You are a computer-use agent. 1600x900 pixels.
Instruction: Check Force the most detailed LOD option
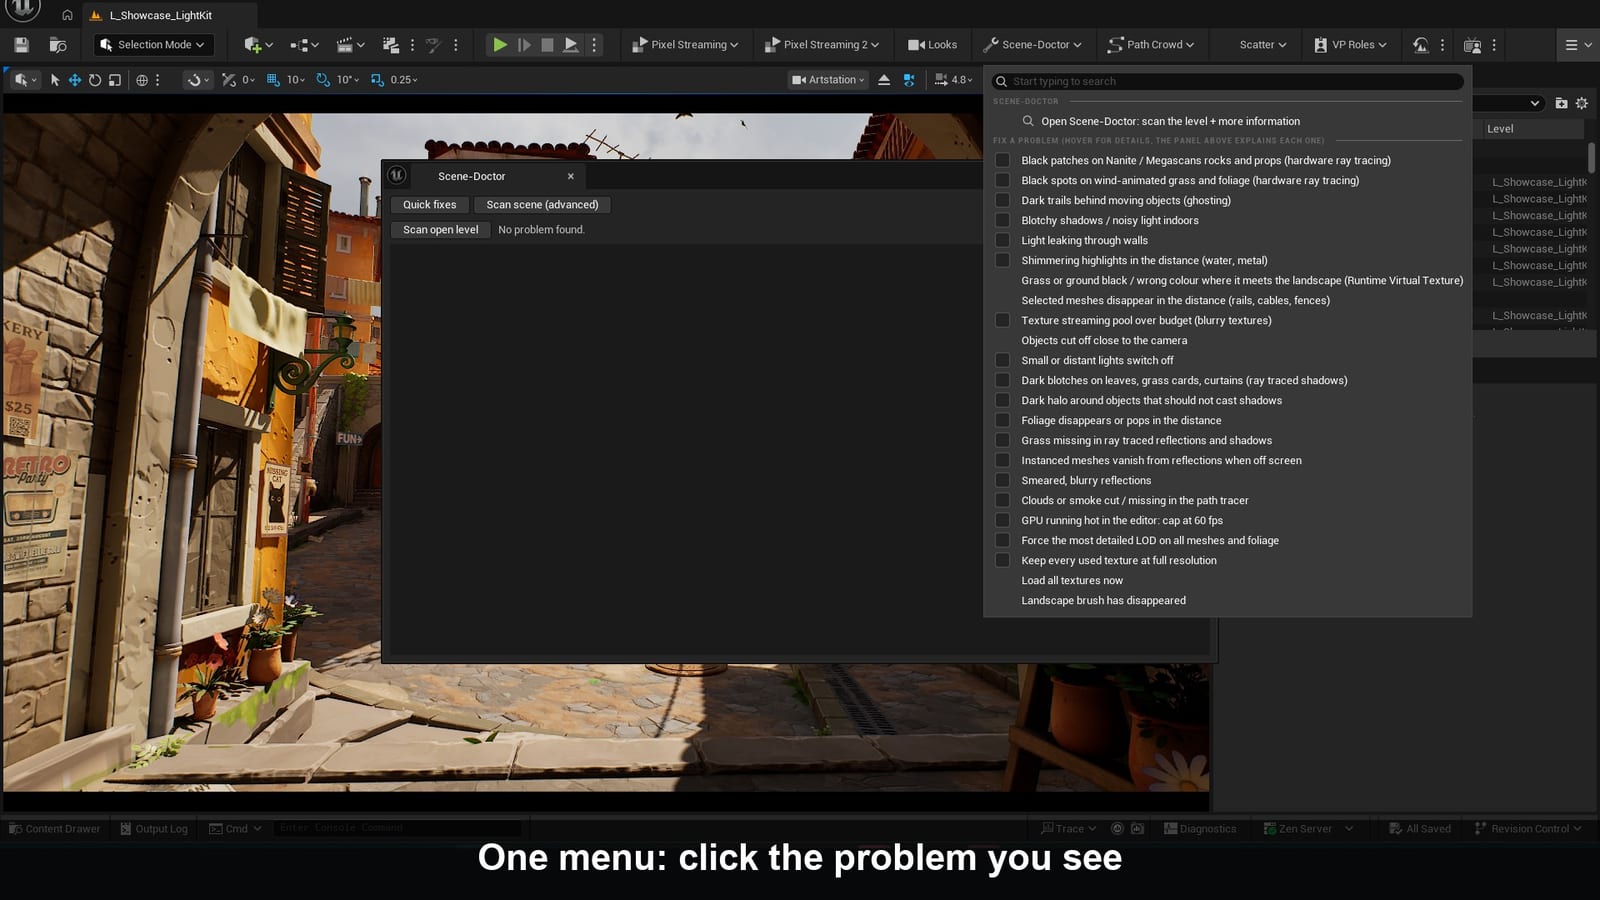coord(1002,540)
